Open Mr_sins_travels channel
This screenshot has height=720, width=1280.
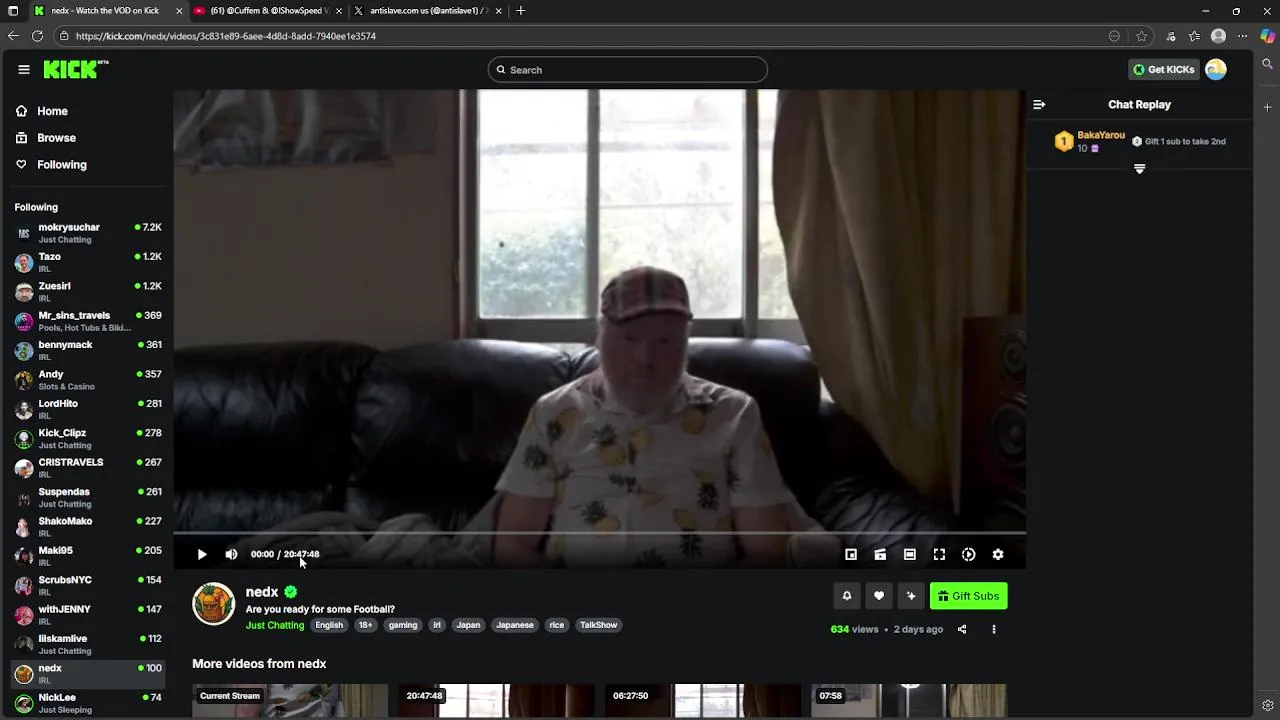click(x=87, y=321)
